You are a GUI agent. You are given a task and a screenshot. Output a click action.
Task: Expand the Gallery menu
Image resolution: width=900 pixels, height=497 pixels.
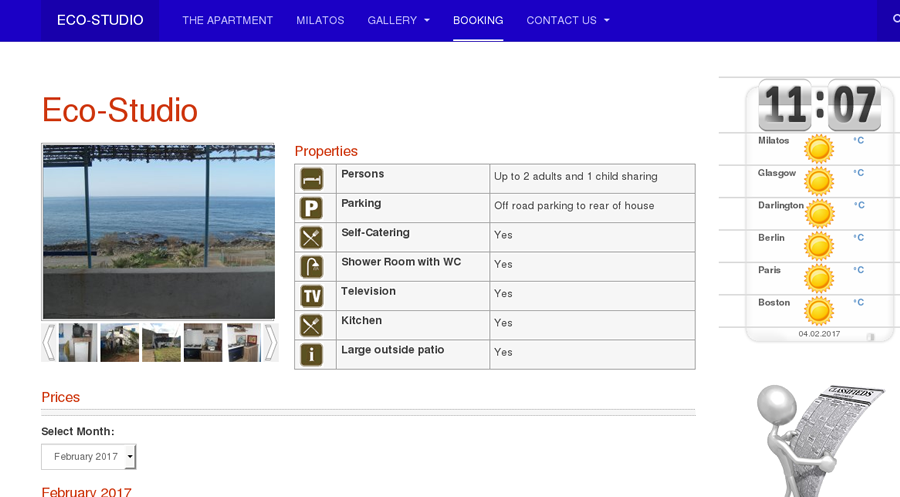398,20
